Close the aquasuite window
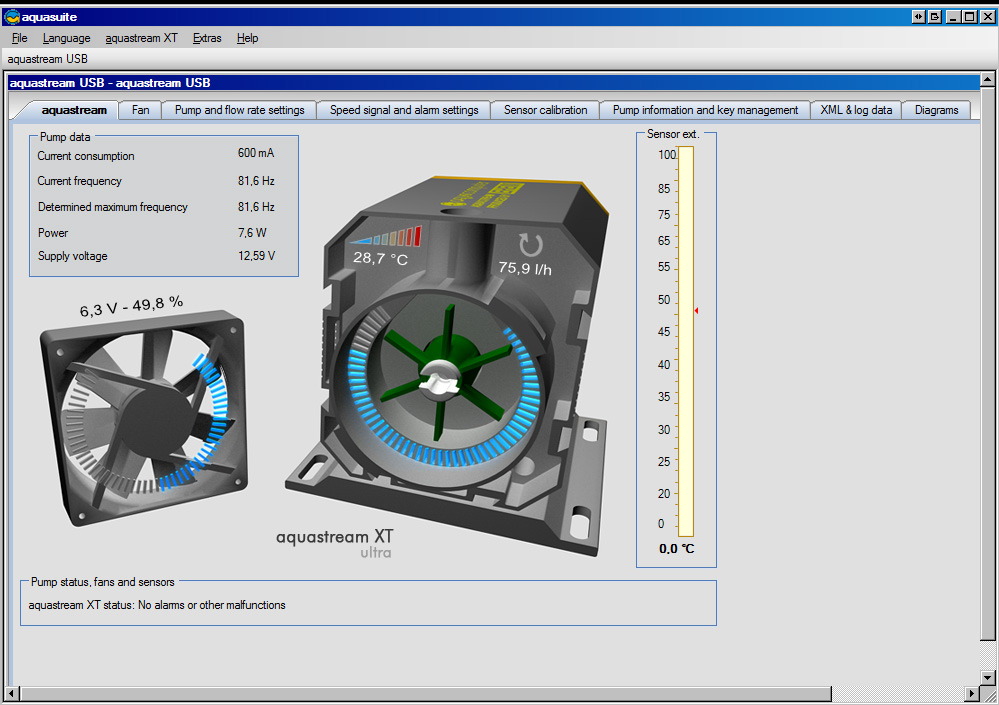999x705 pixels. pos(987,17)
